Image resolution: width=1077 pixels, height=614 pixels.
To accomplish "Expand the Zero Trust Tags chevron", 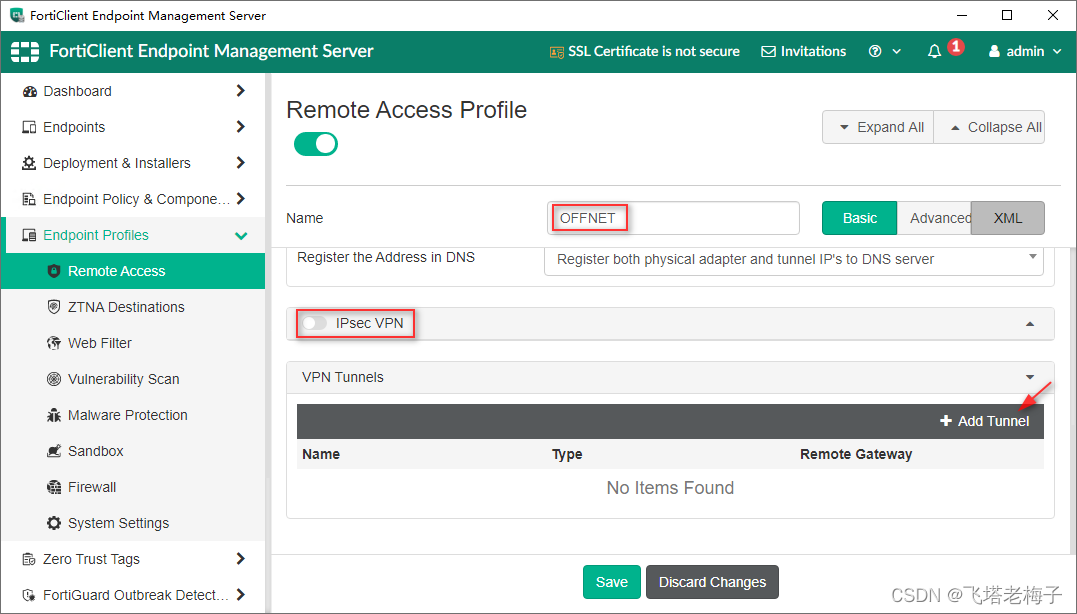I will (x=240, y=558).
